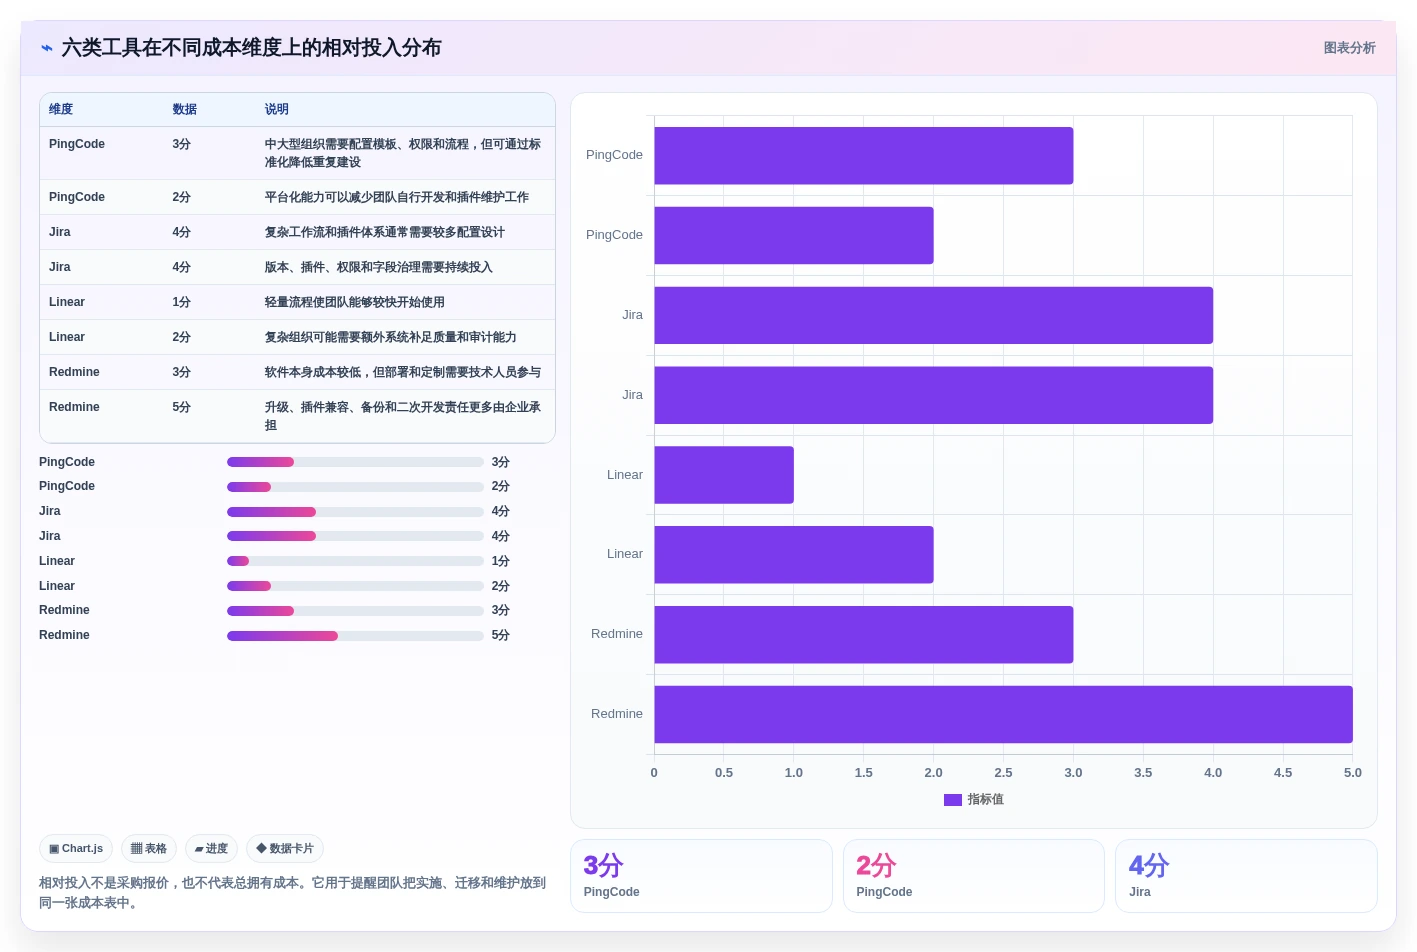Select the description 版本、插件、权限和字段治理需要持续投入
The width and height of the screenshot is (1417, 952).
click(379, 267)
